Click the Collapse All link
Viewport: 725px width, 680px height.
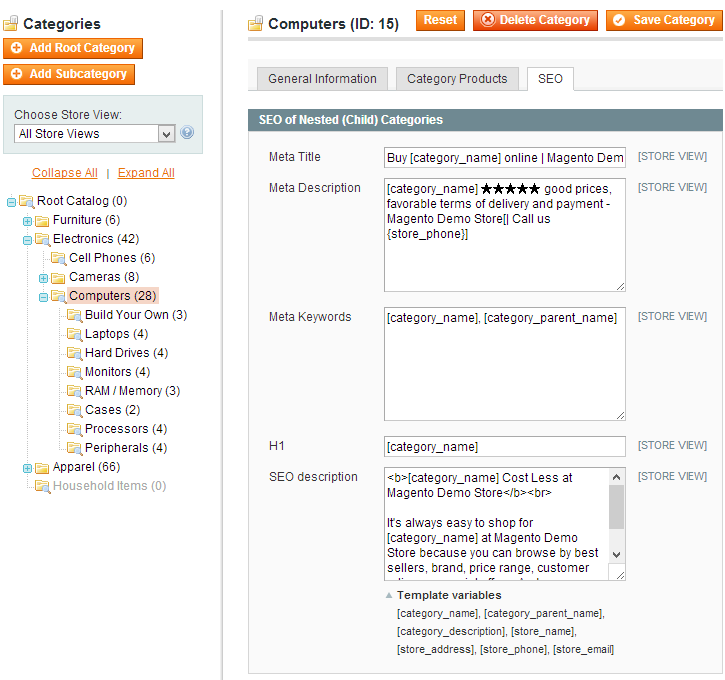(x=65, y=173)
